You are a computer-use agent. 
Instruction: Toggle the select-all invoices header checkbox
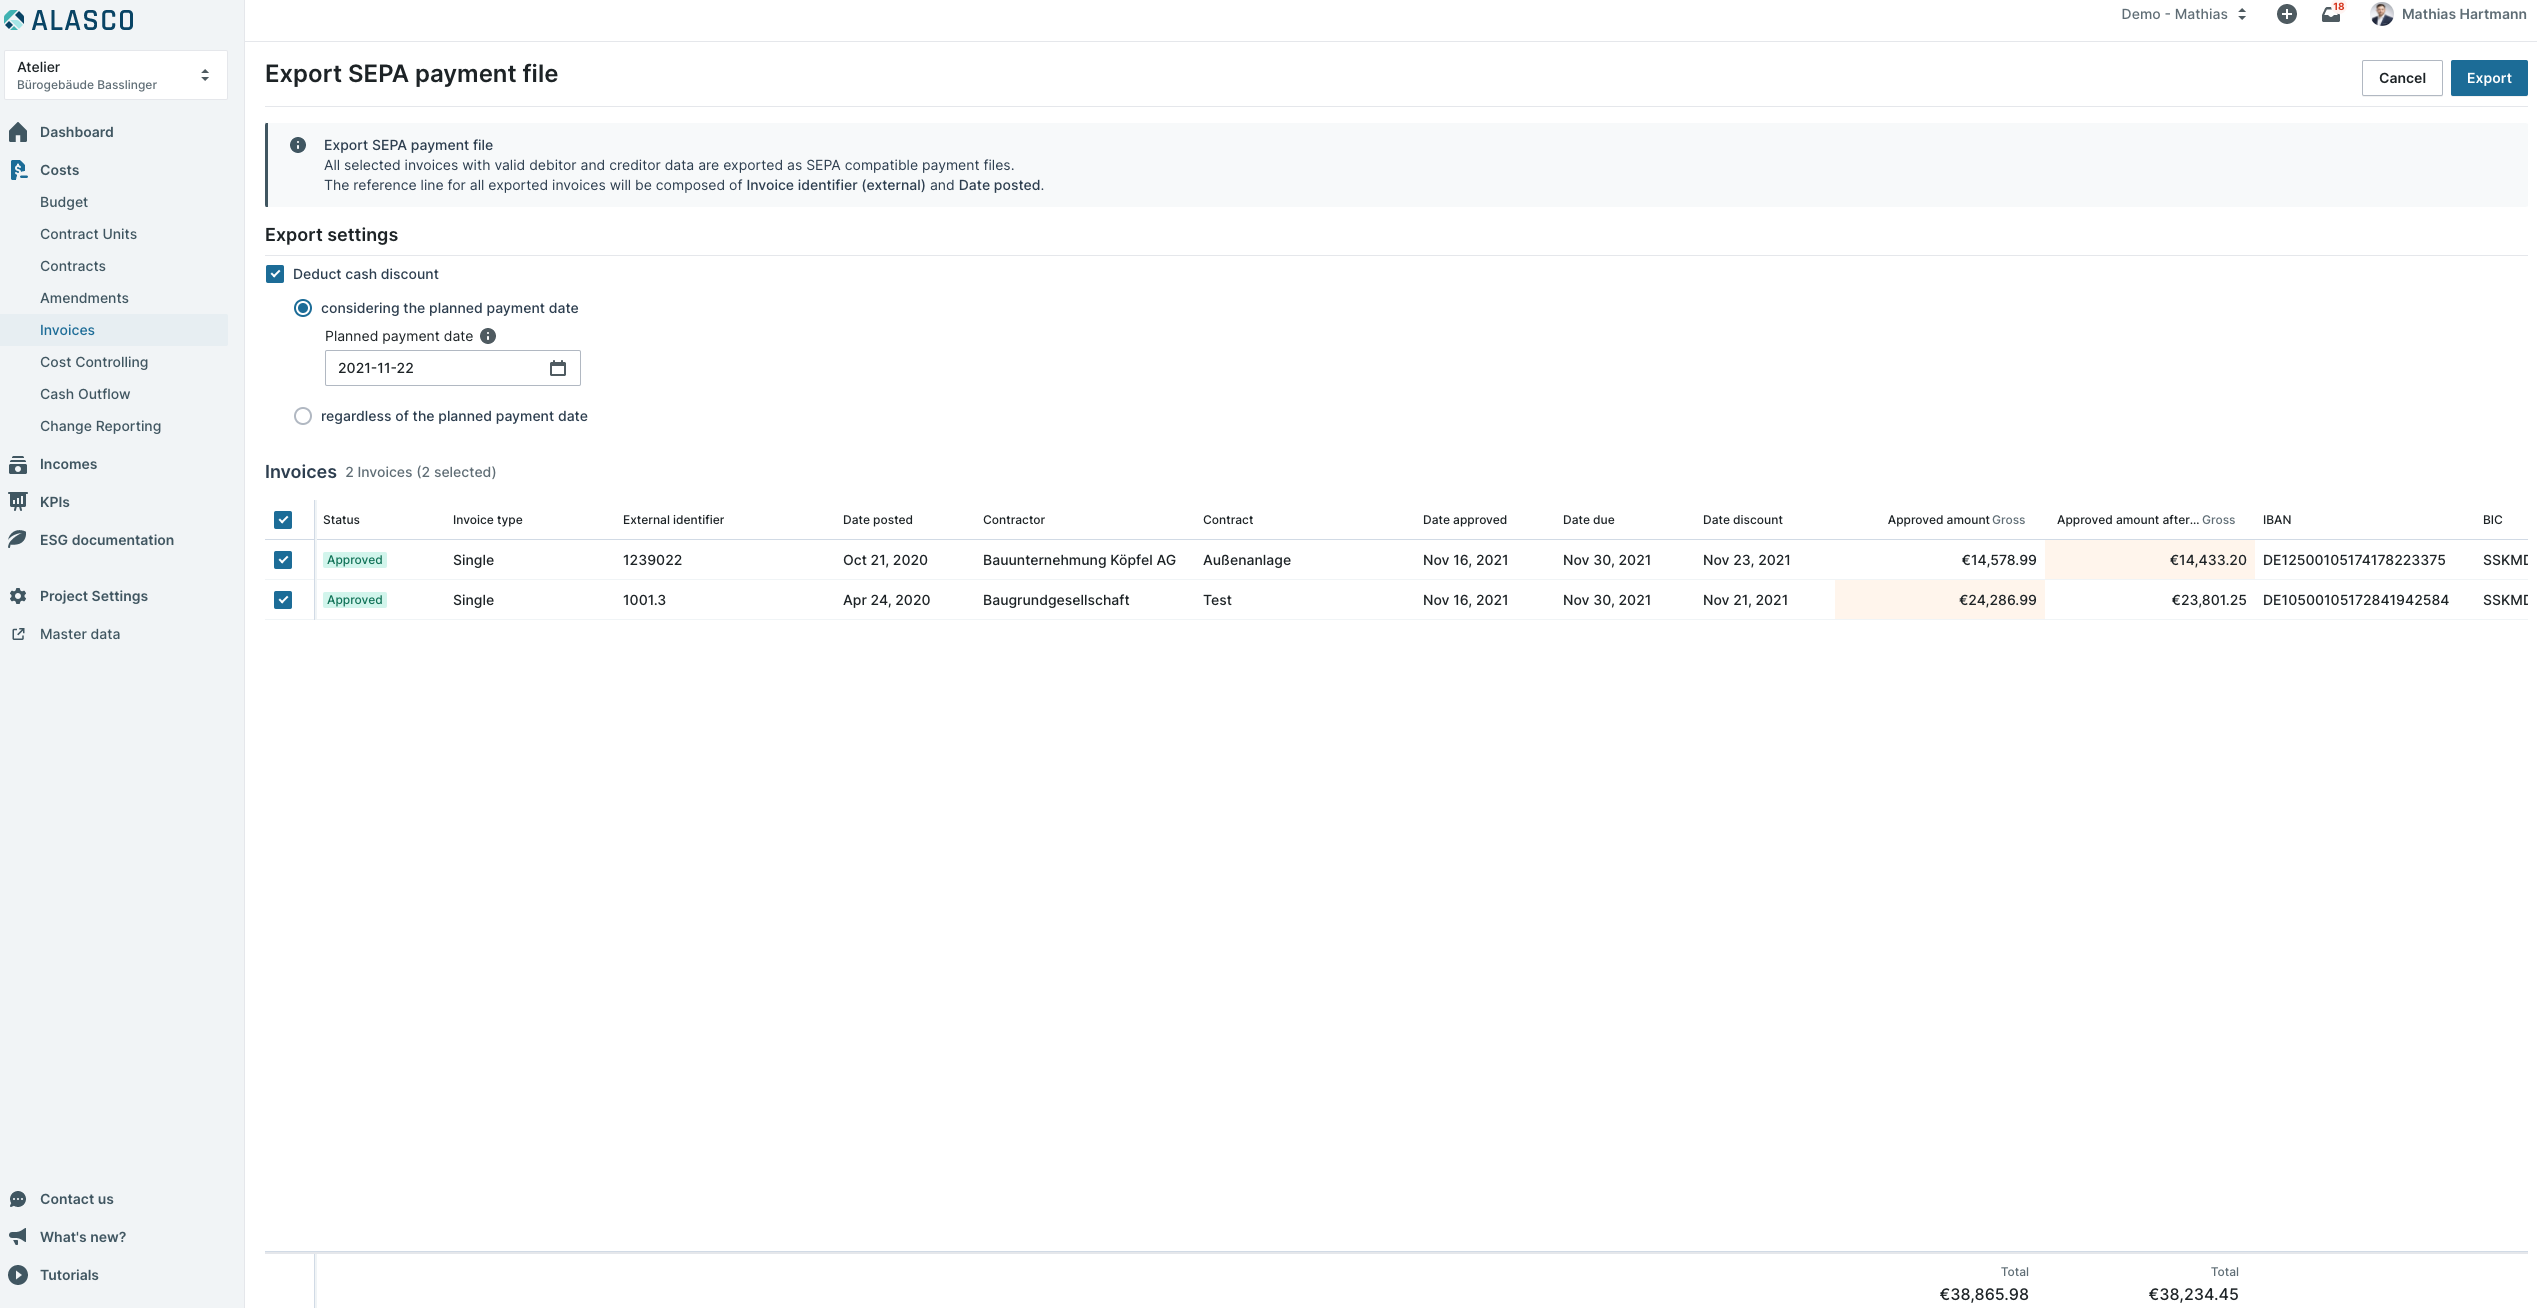pyautogui.click(x=283, y=520)
